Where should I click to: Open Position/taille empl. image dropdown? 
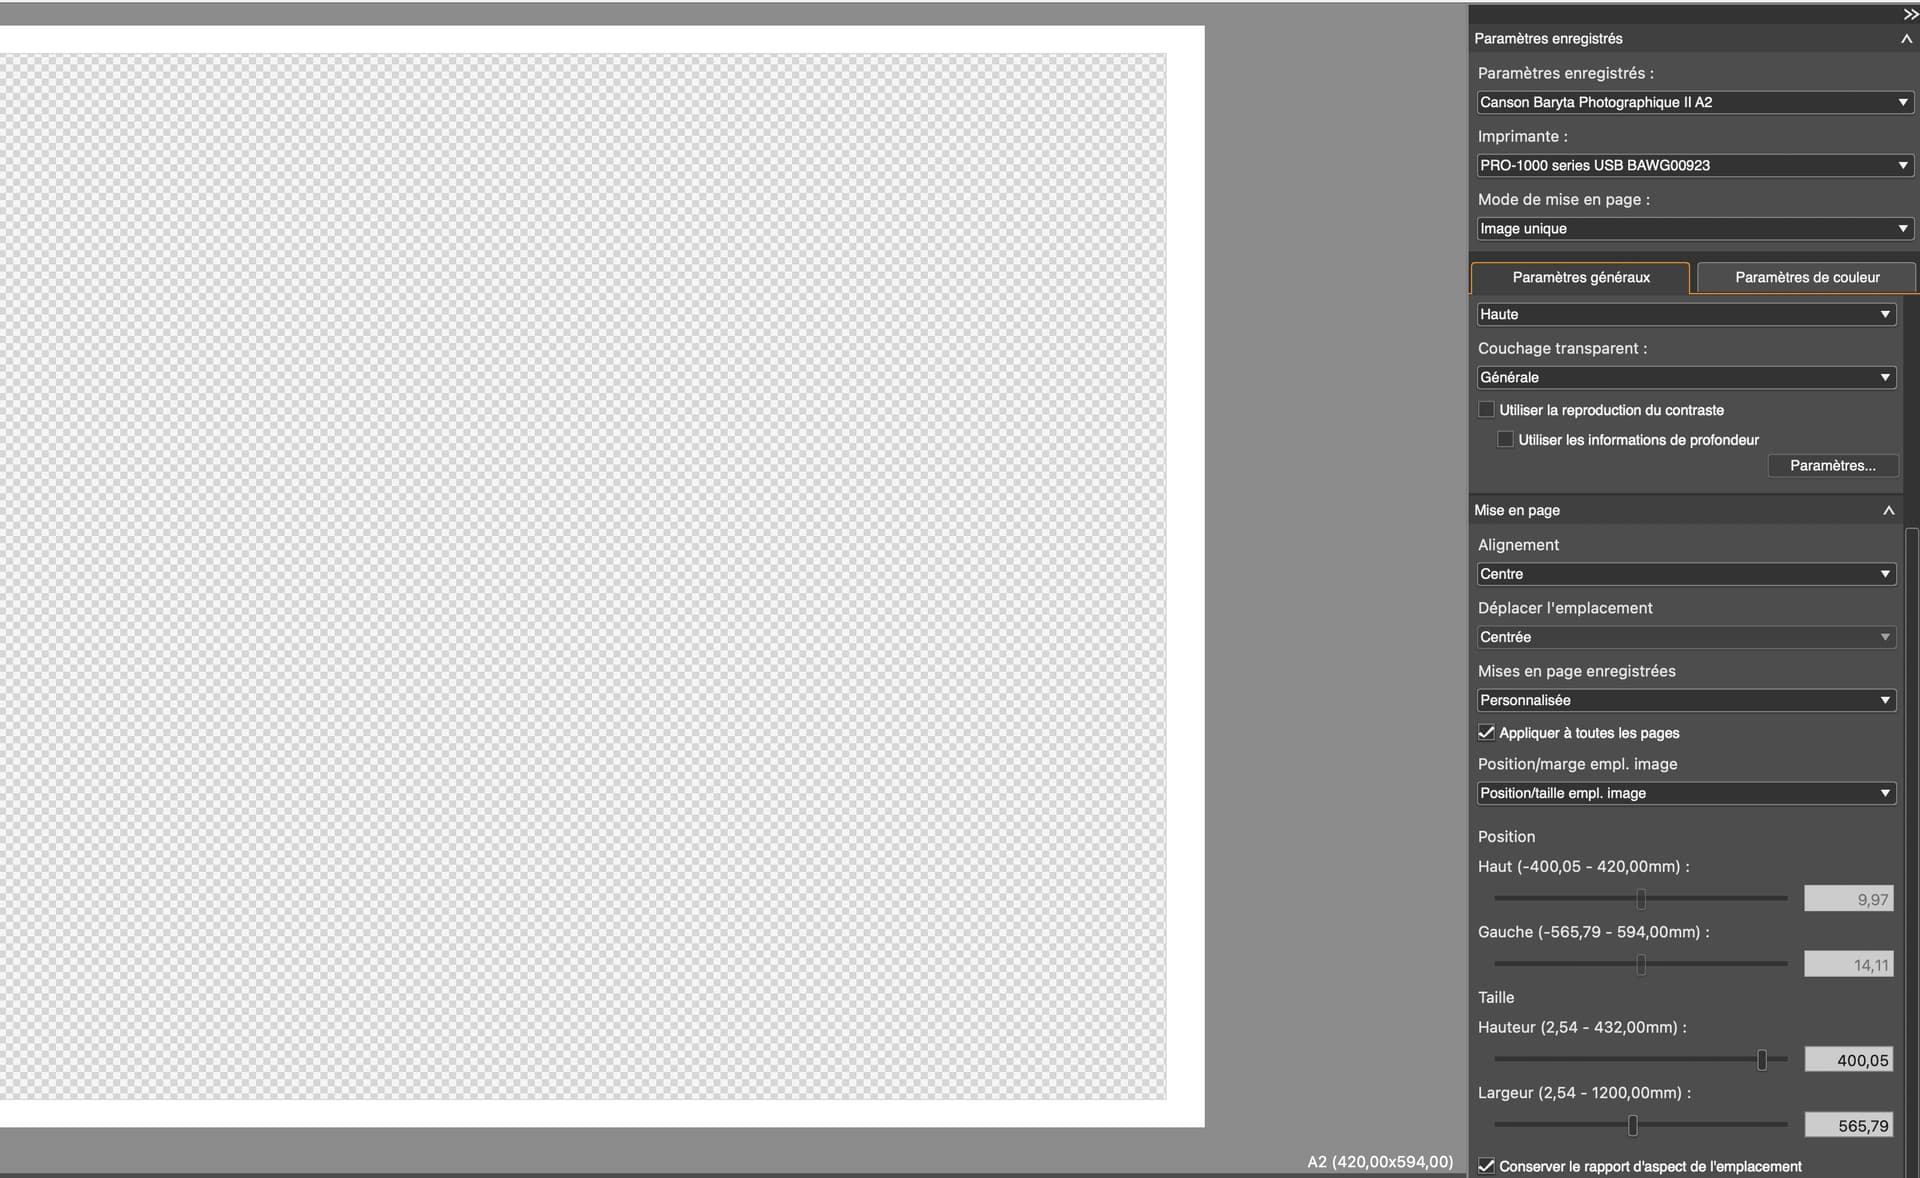(1686, 794)
